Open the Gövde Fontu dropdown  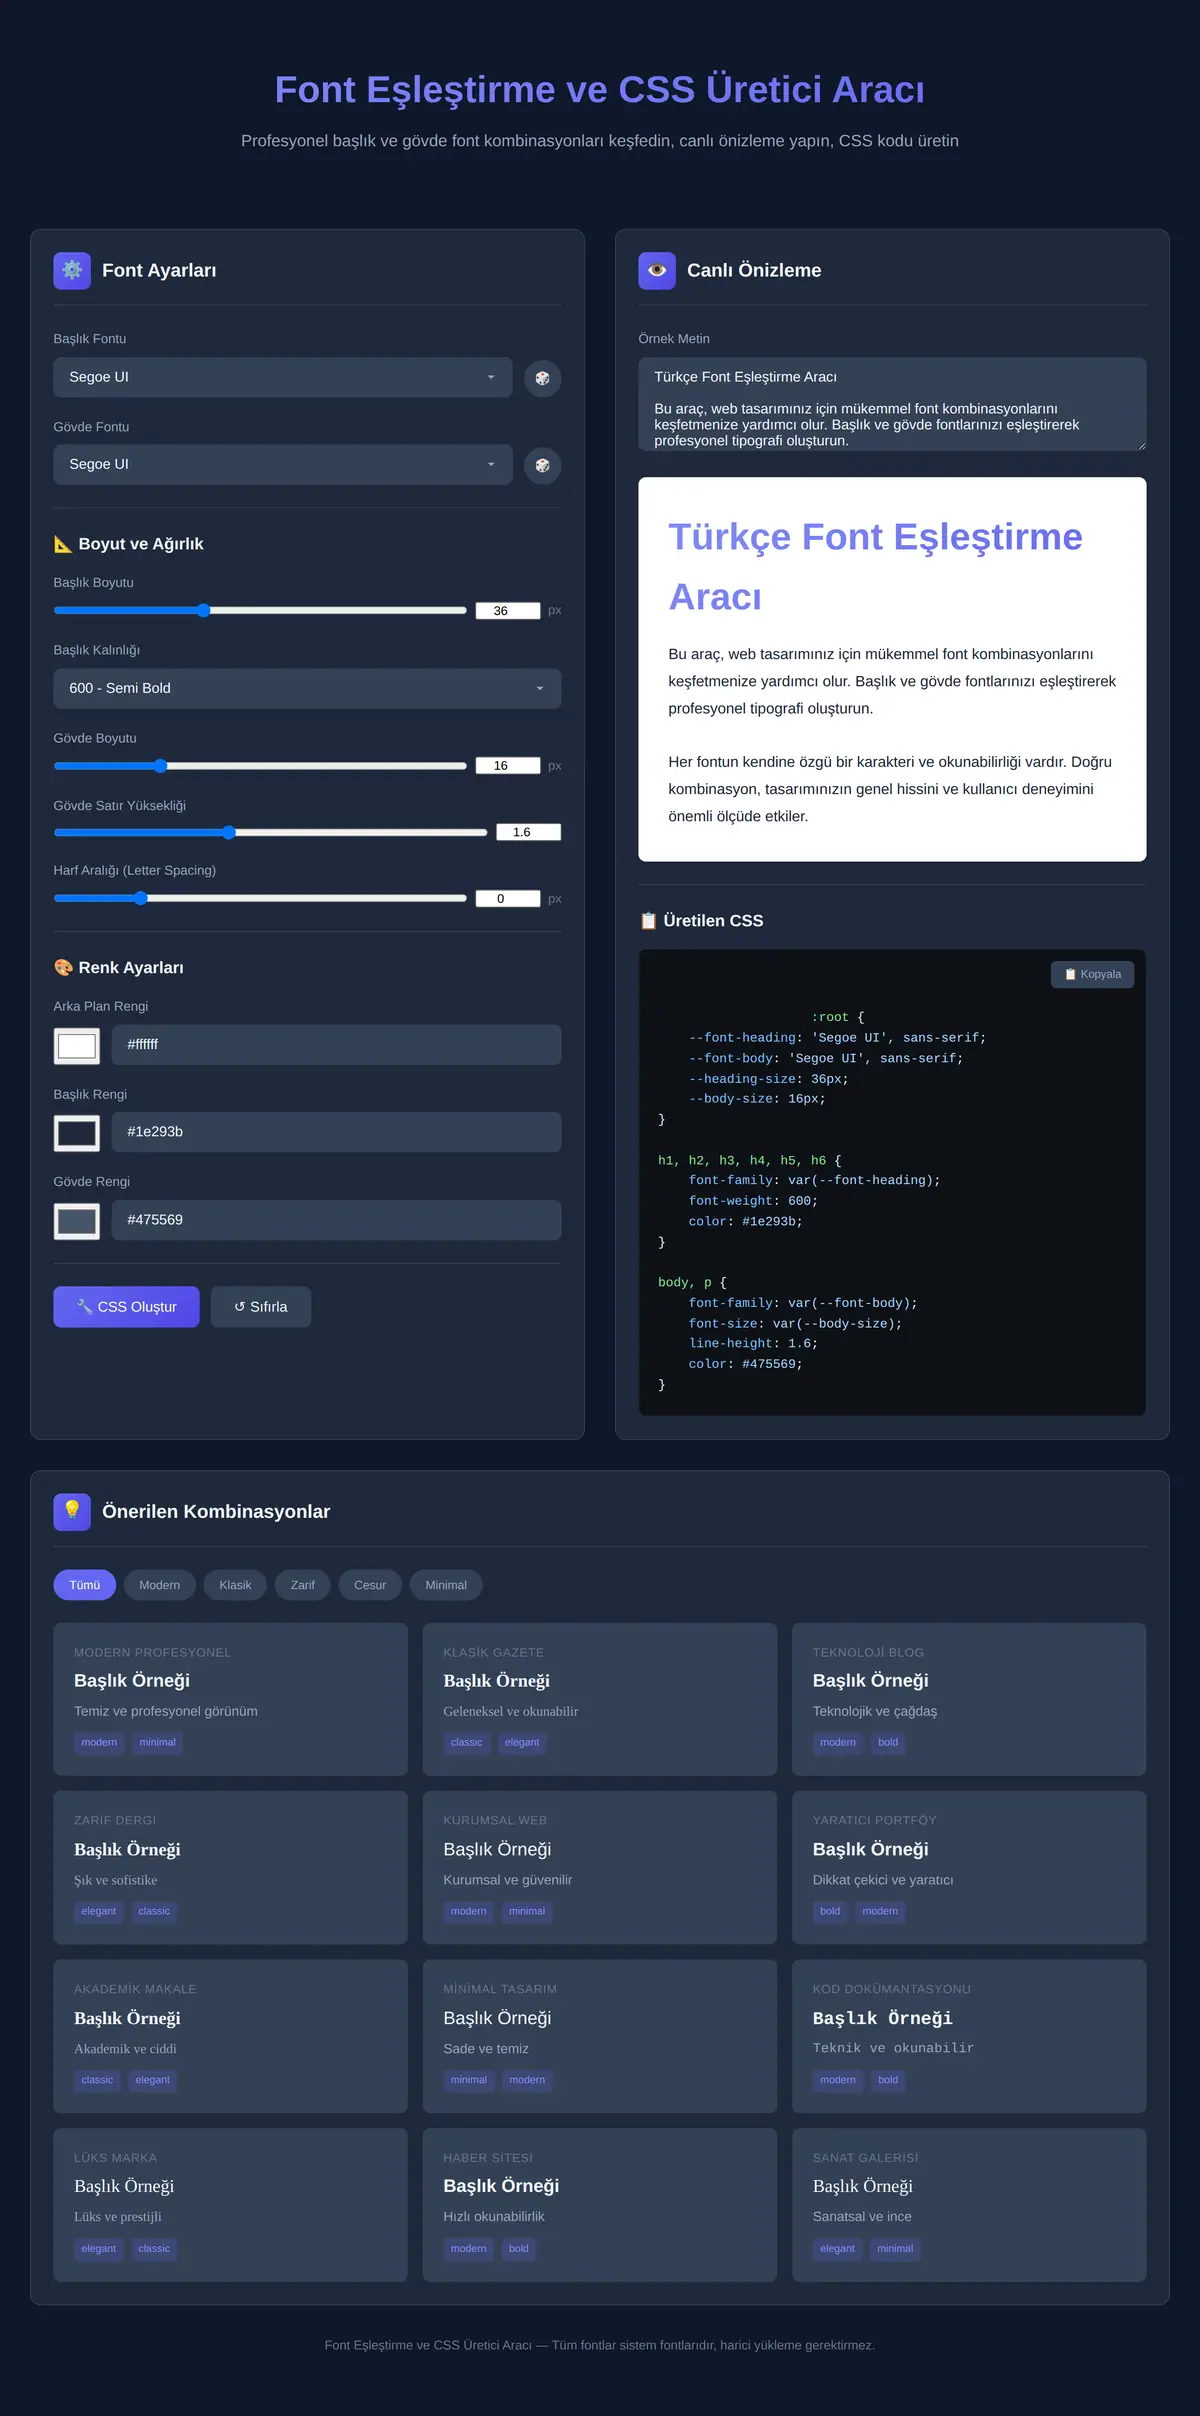[283, 464]
